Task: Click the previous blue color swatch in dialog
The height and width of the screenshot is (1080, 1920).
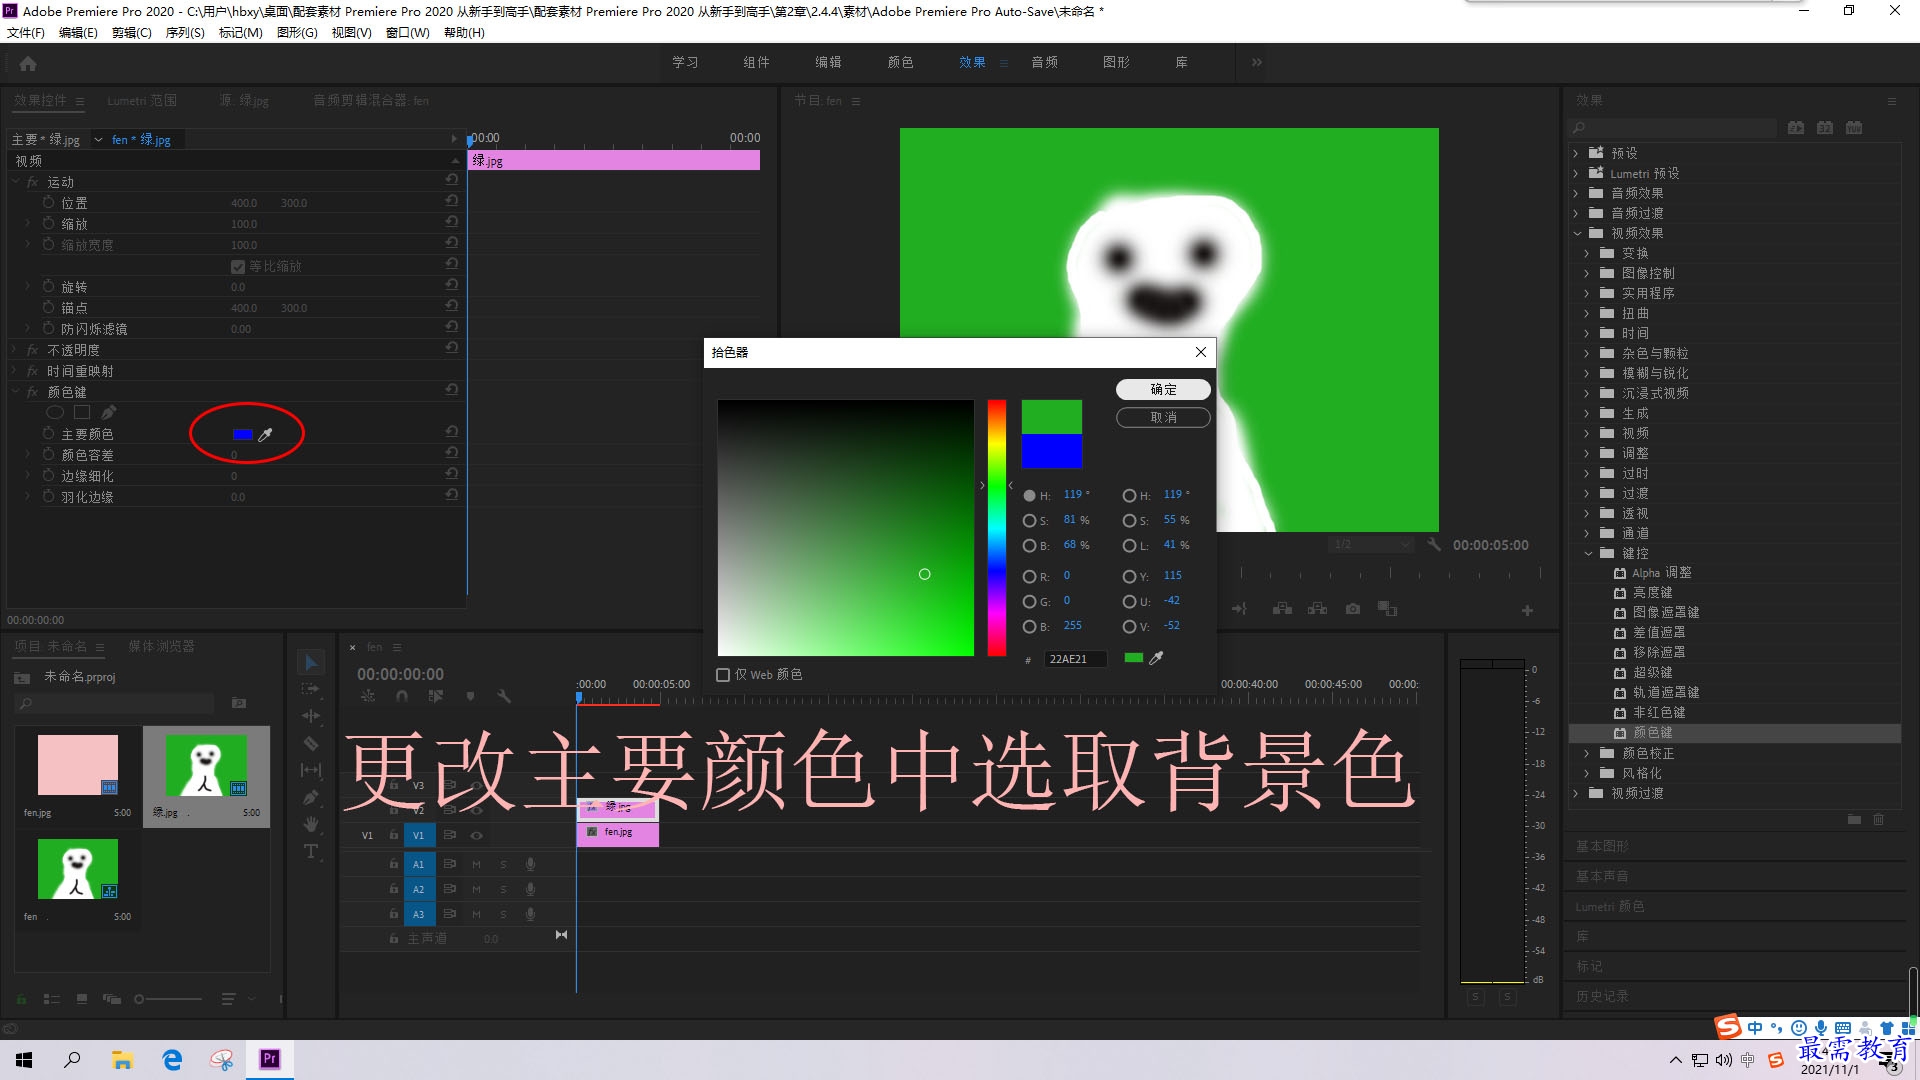Action: [x=1051, y=451]
